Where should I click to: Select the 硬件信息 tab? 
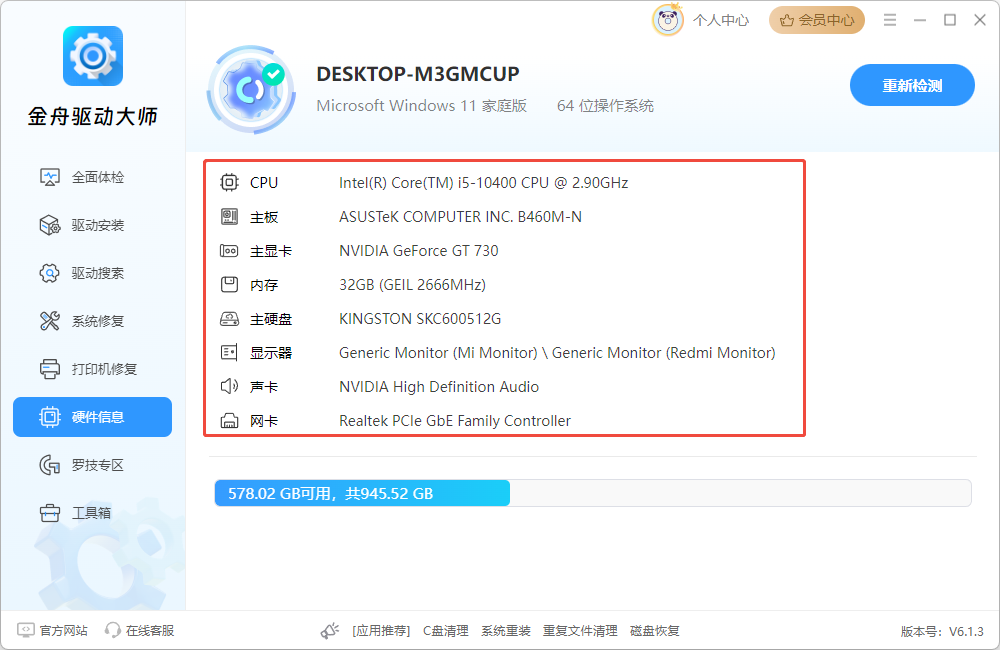tap(92, 417)
